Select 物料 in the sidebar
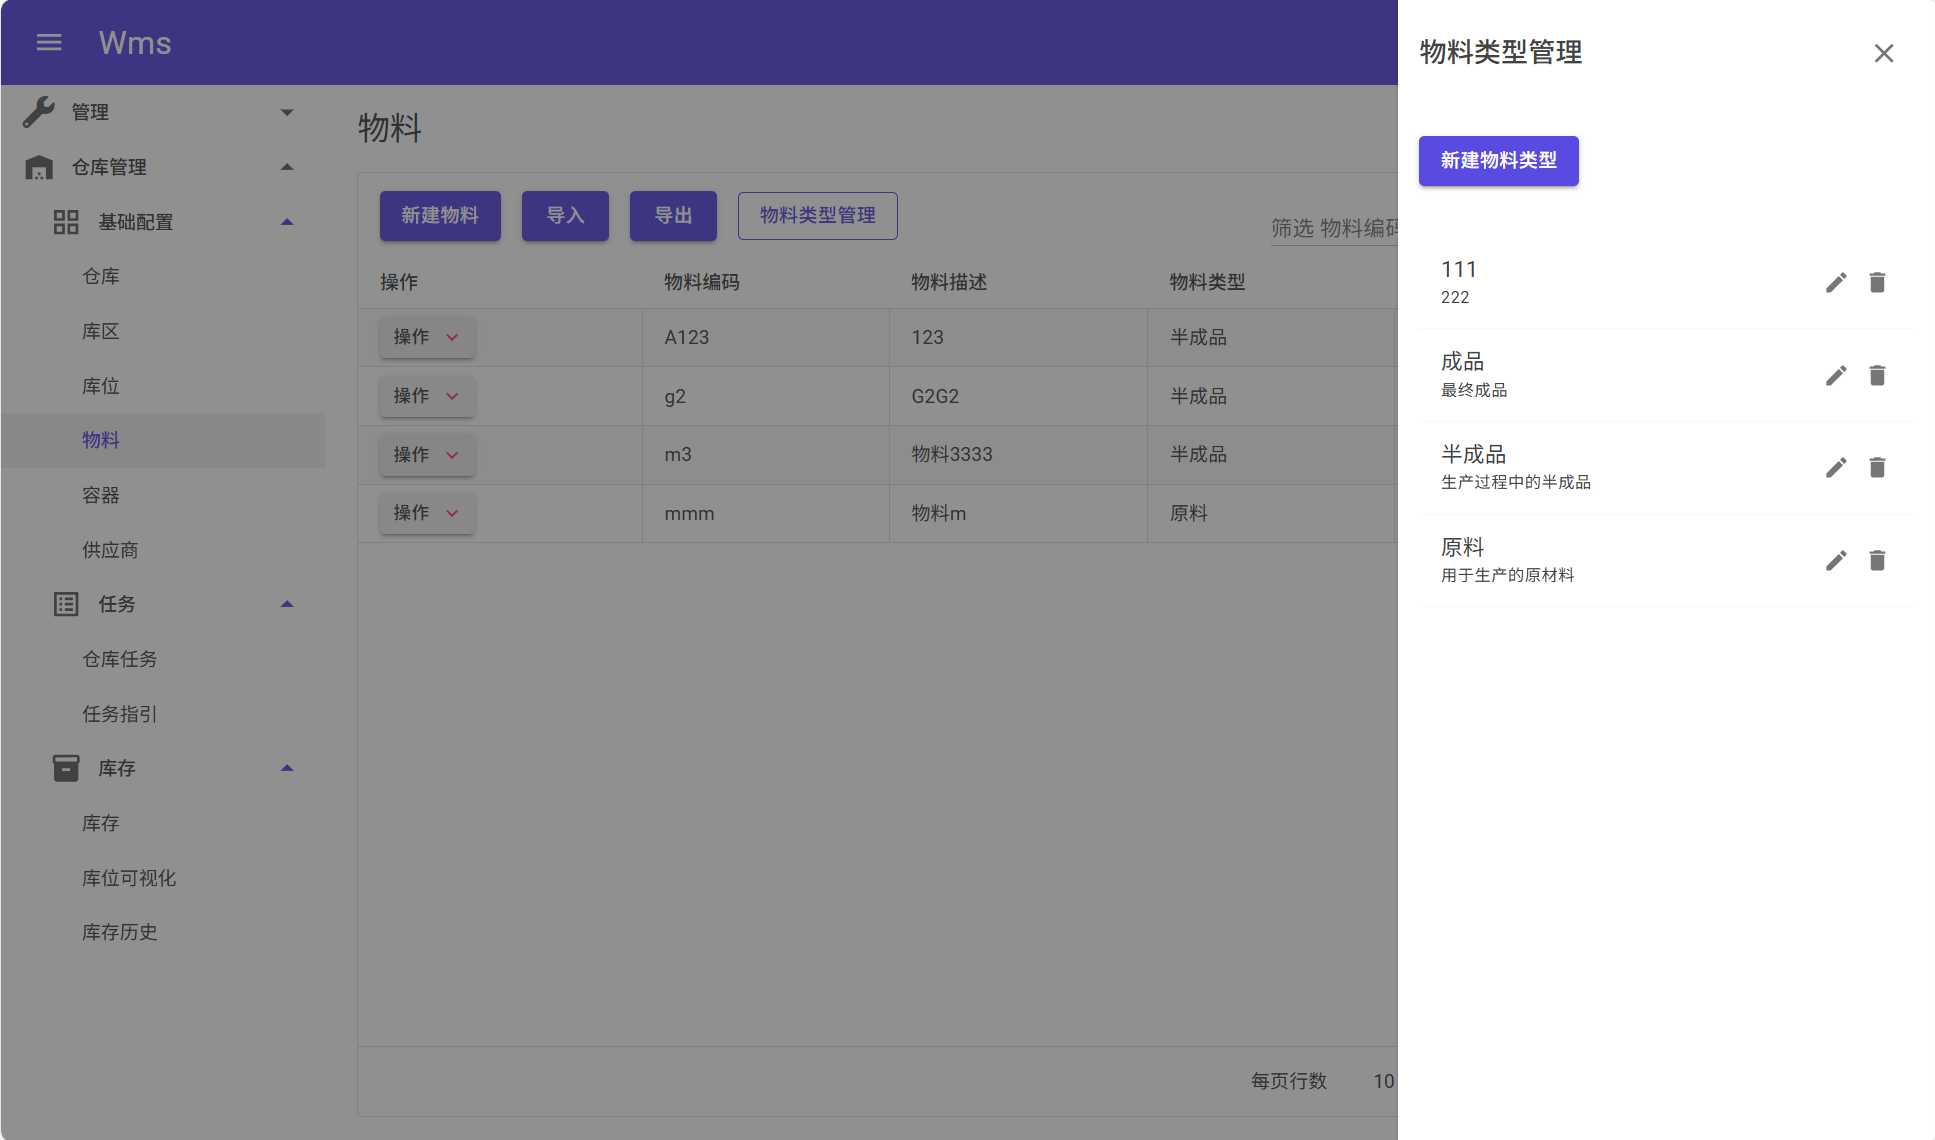The image size is (1935, 1140). pyautogui.click(x=164, y=440)
